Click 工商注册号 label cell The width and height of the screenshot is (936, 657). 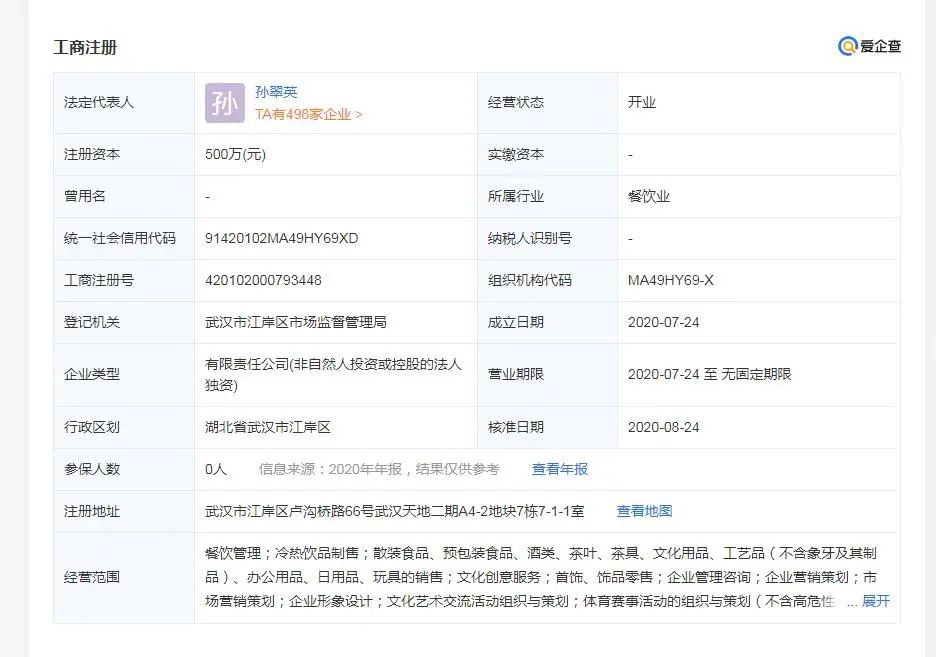[x=124, y=280]
